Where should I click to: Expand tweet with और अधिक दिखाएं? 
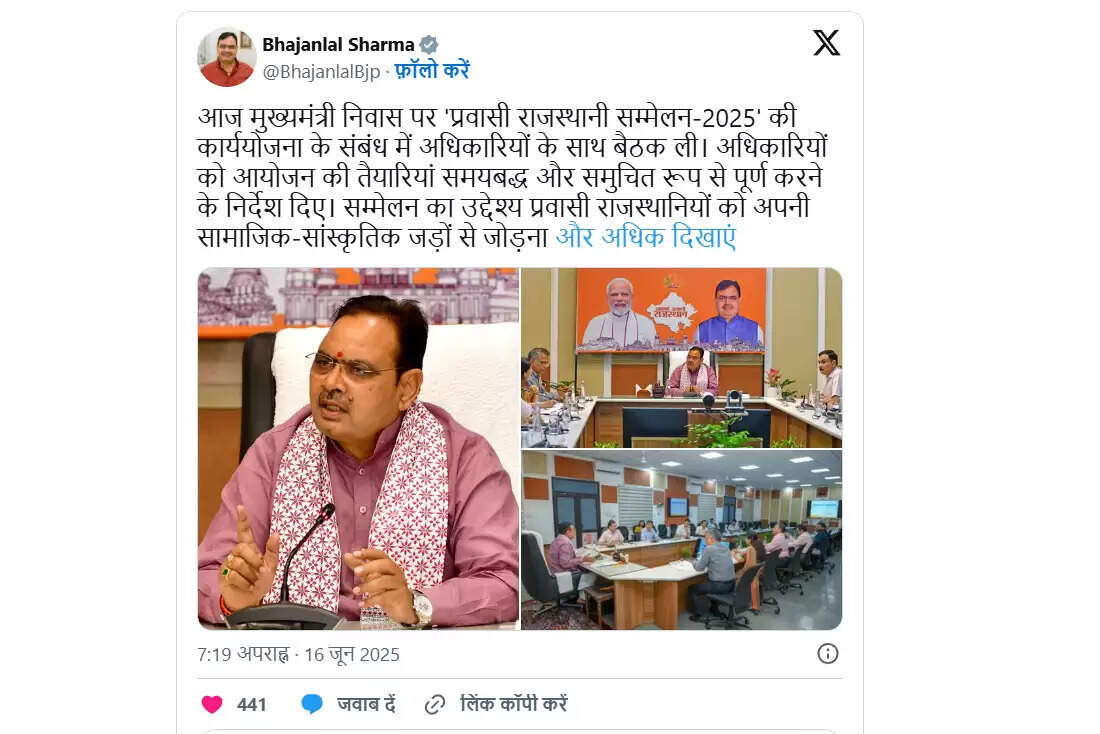(645, 237)
